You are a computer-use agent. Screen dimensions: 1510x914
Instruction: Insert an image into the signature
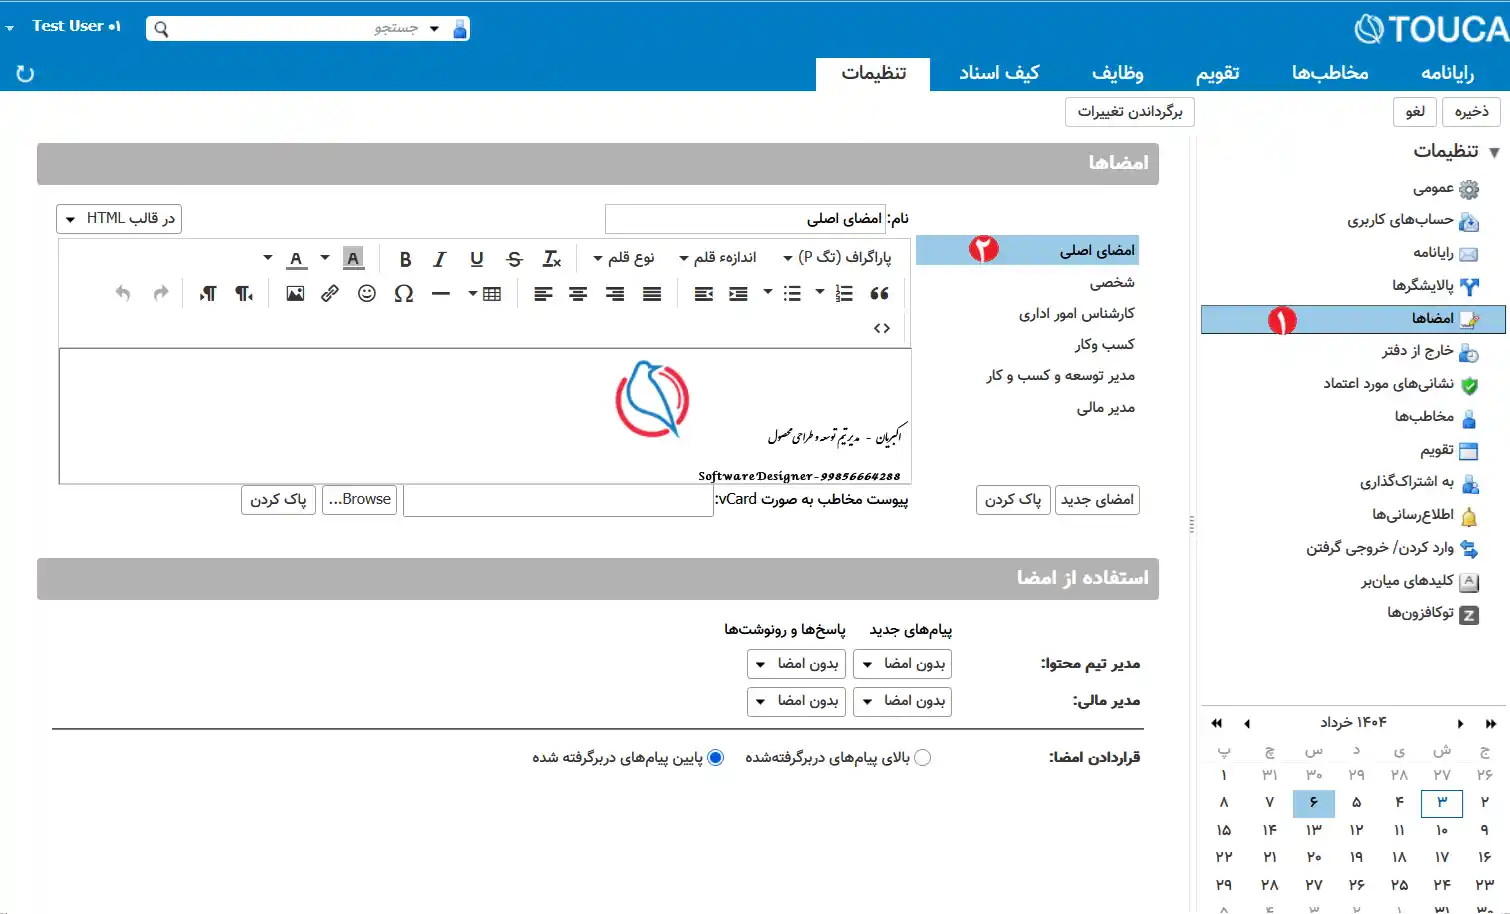[295, 293]
